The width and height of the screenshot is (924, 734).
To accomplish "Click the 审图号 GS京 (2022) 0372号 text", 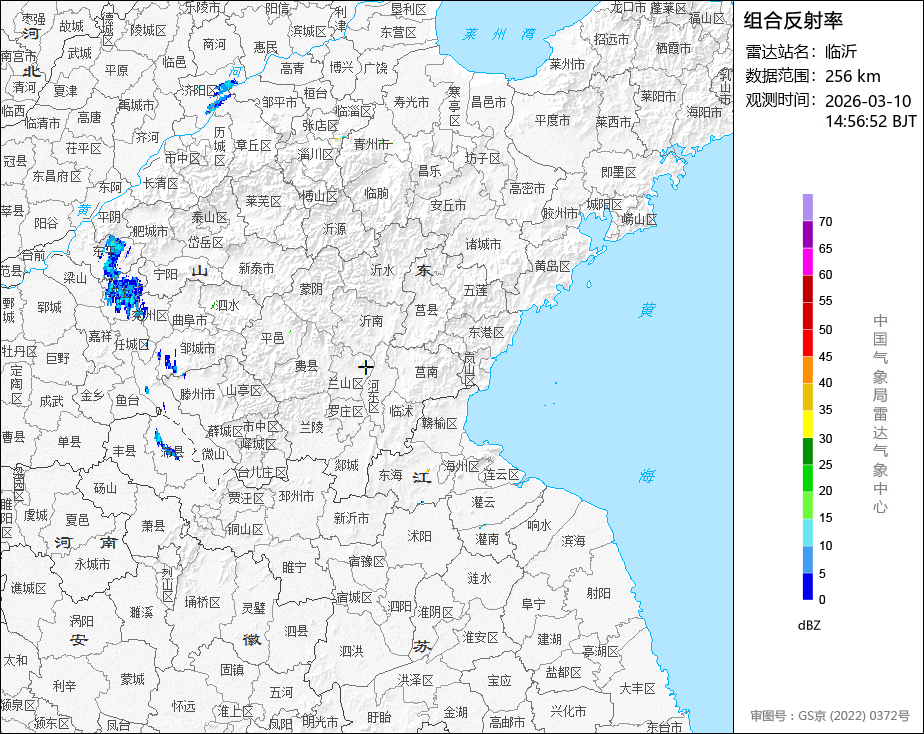I will tap(830, 716).
